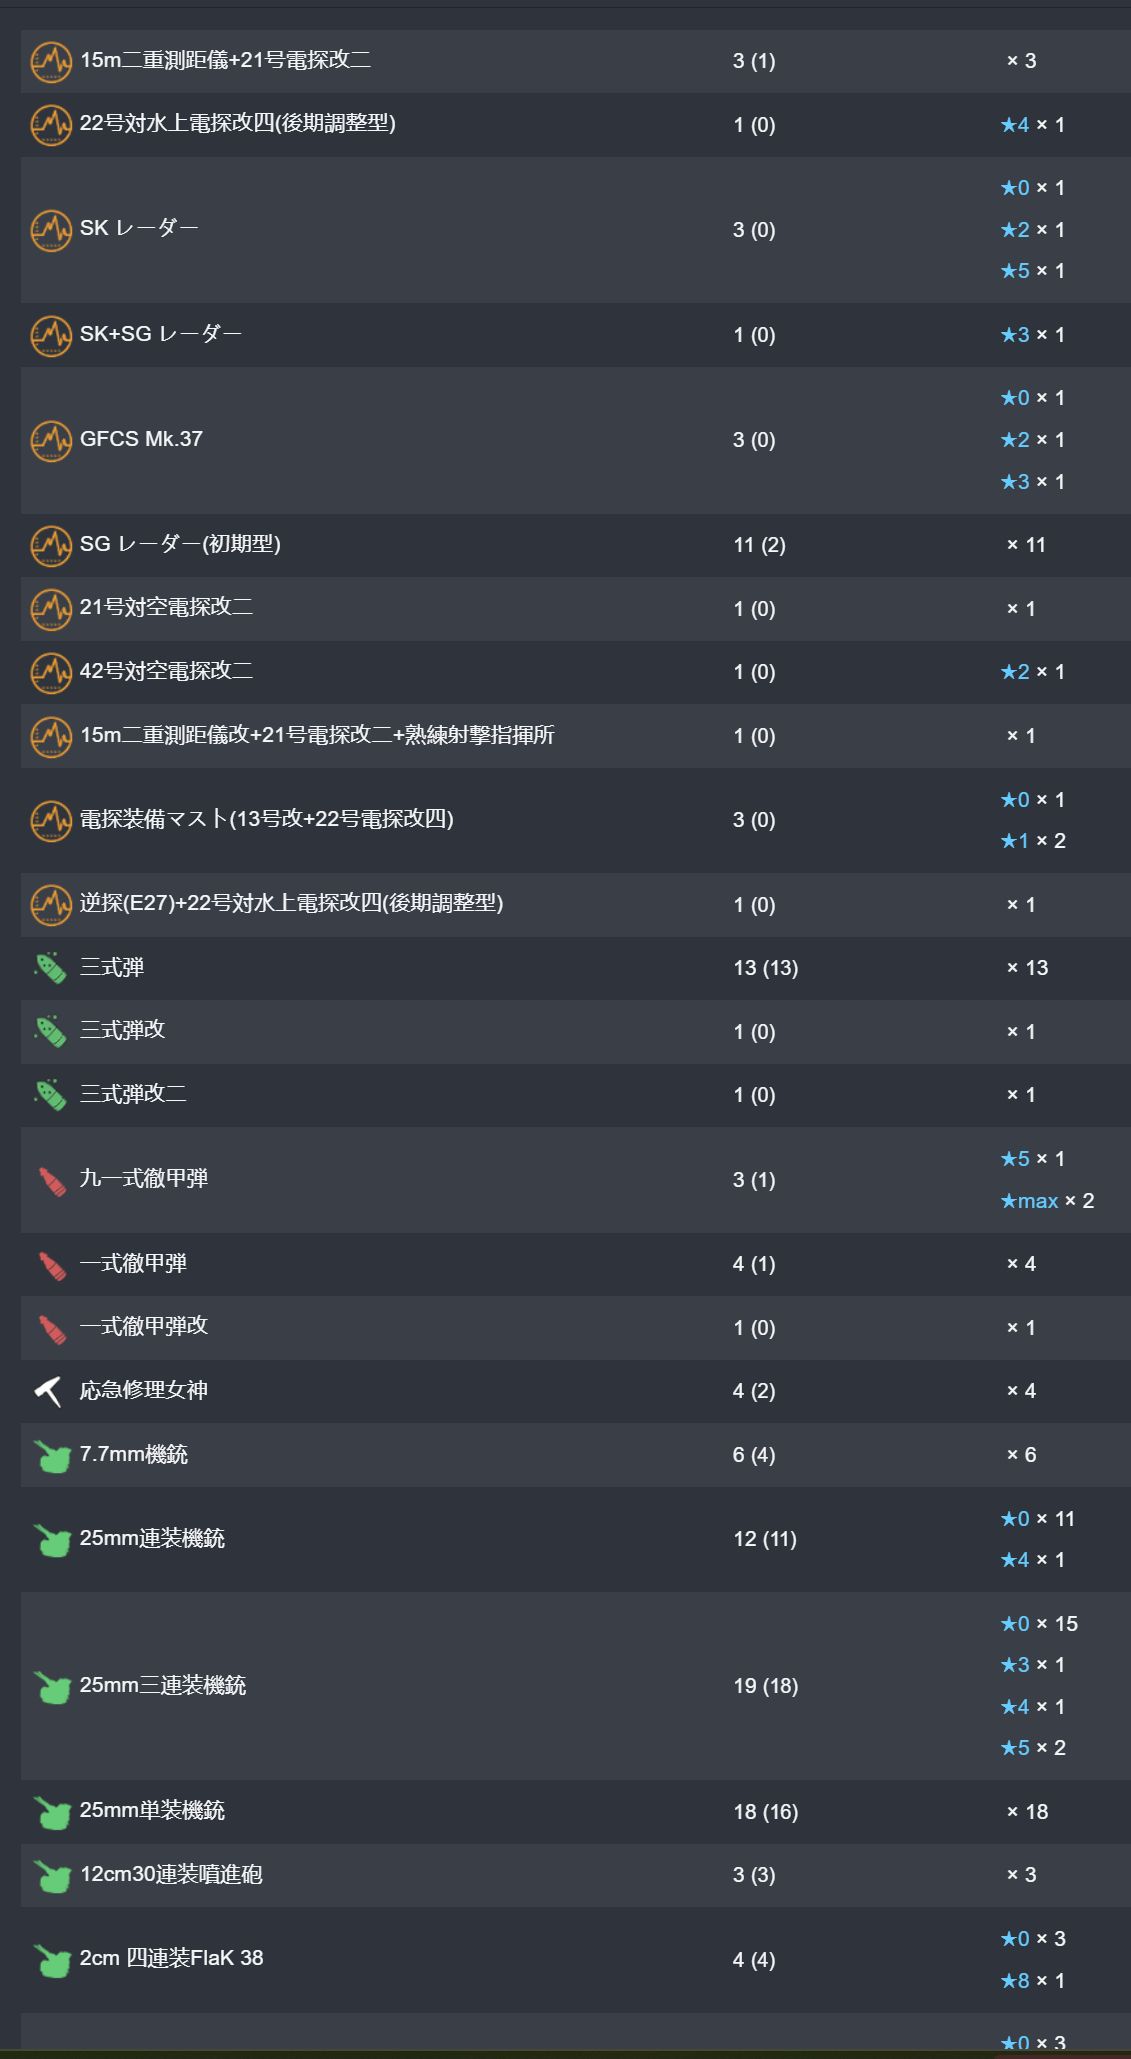Select the 22号対水上電探改四(後期調整型) entry

(576, 125)
